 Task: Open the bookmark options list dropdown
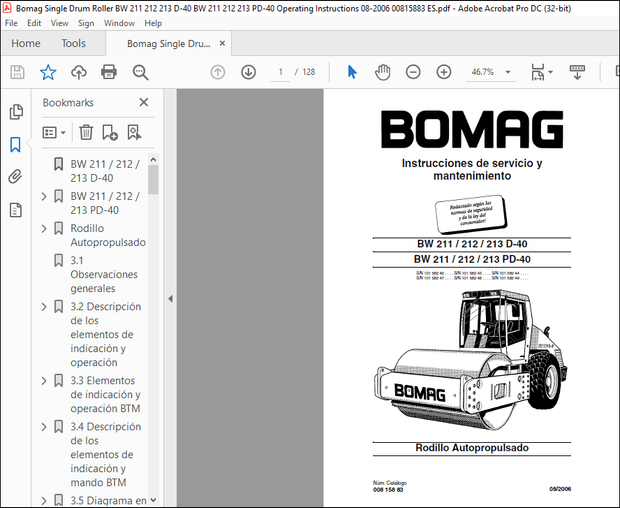click(x=54, y=132)
